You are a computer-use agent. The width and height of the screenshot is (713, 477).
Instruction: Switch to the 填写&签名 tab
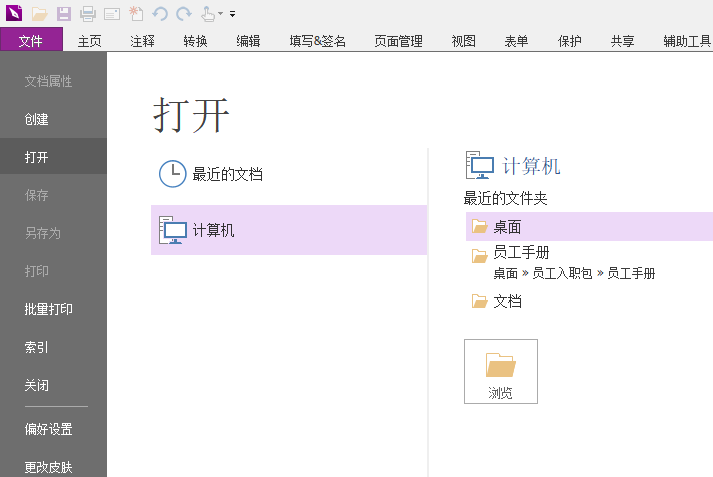coord(317,41)
